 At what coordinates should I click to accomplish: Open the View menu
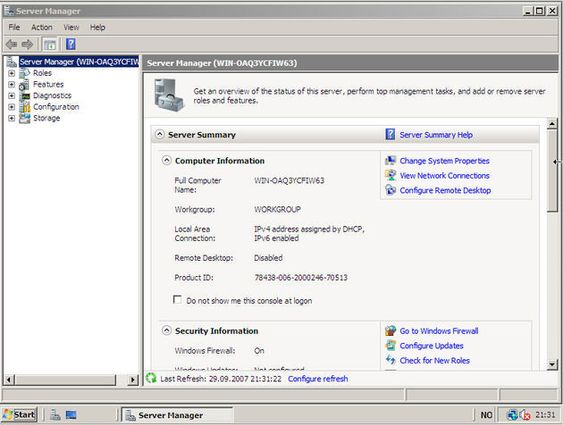coord(71,27)
